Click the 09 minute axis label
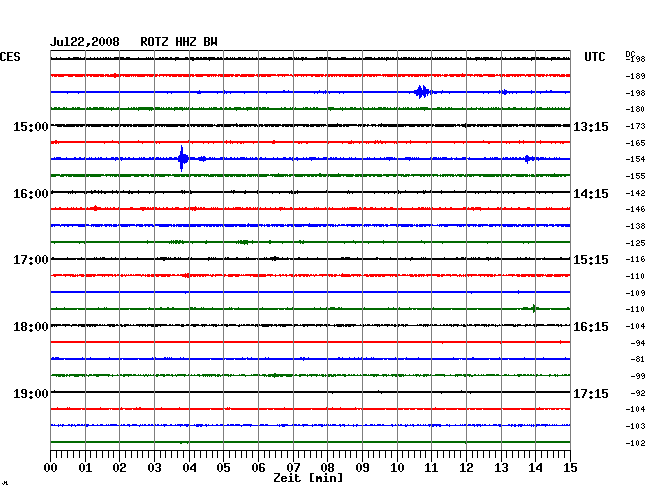 point(362,468)
